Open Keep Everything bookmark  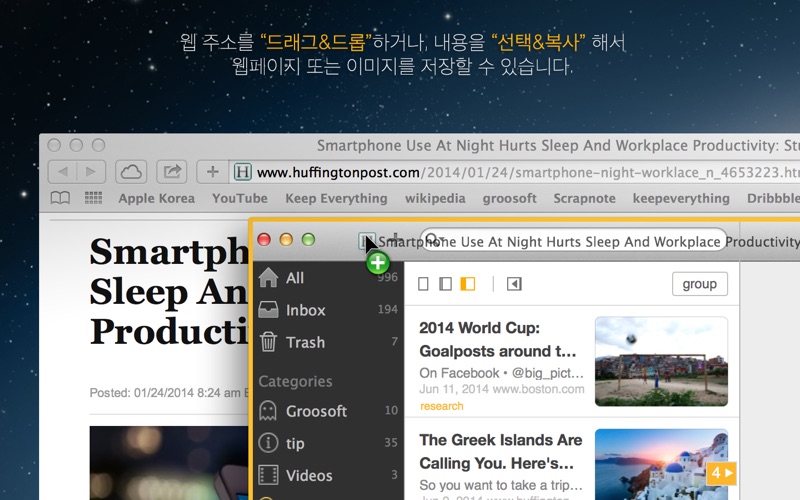[336, 198]
